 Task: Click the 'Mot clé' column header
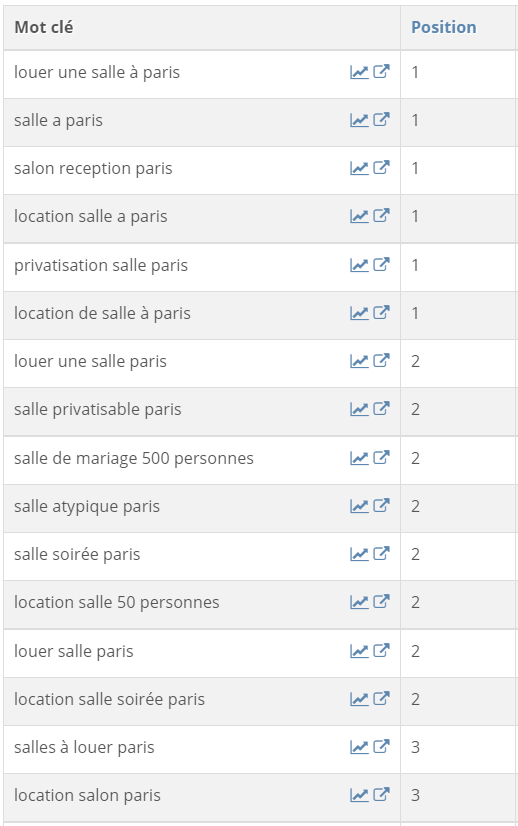click(x=44, y=27)
